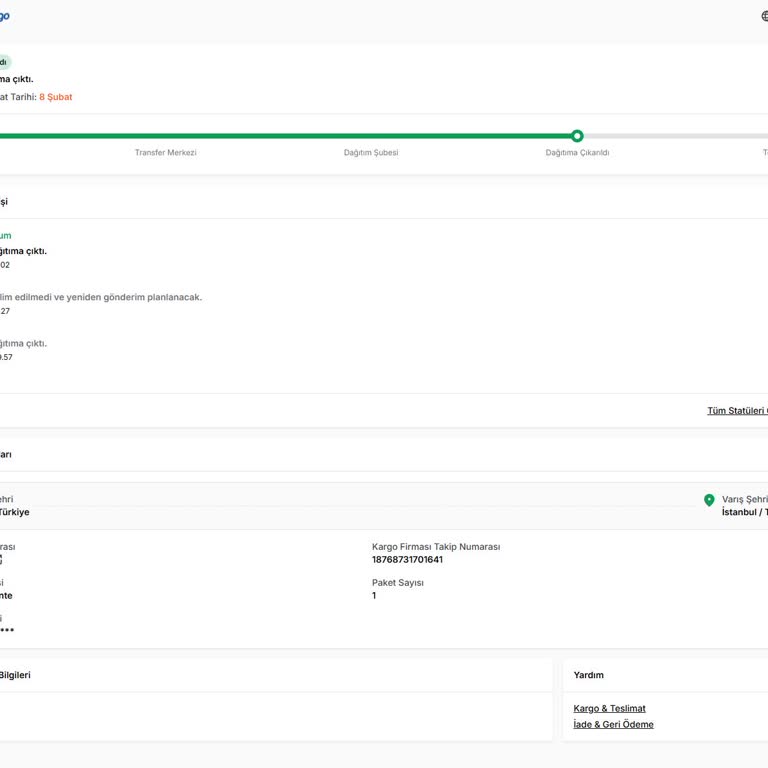Click the green delivery progress bar
Viewport: 768px width, 768px height.
pyautogui.click(x=286, y=136)
